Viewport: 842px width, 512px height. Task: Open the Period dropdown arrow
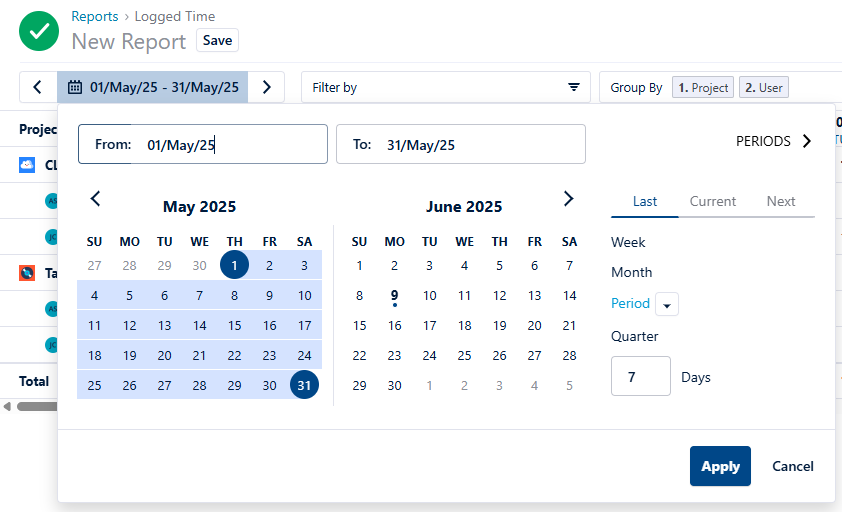point(667,305)
